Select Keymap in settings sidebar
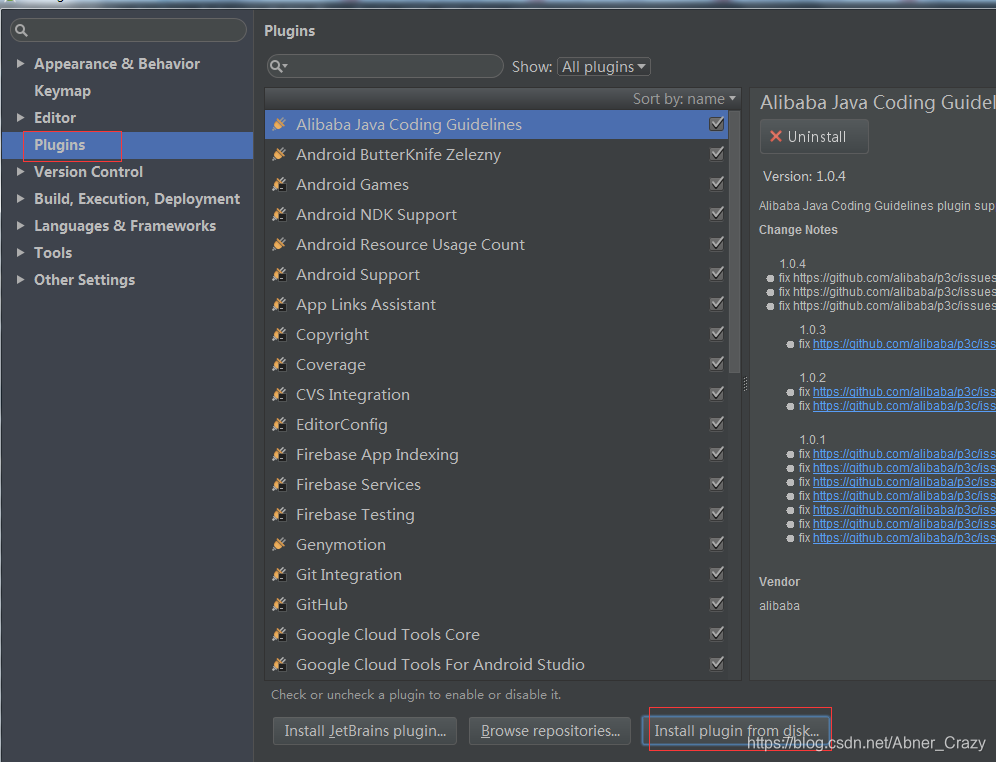 pyautogui.click(x=62, y=91)
